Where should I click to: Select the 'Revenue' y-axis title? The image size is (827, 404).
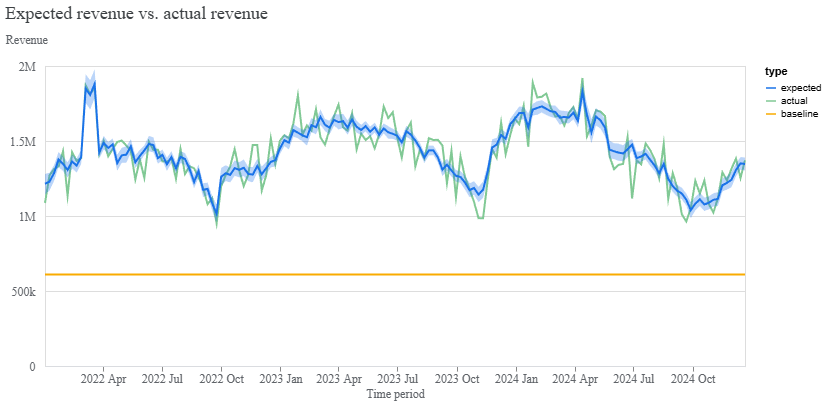pos(27,40)
